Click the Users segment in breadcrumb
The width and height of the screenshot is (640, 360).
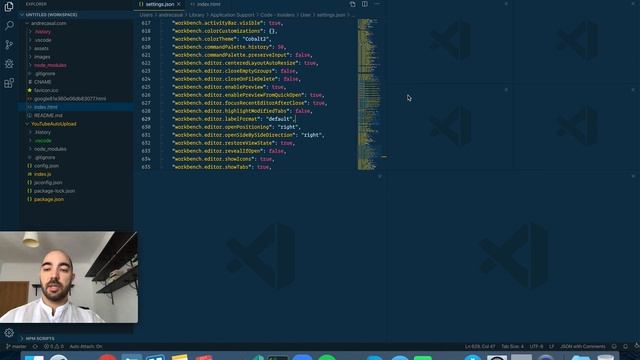pos(146,15)
